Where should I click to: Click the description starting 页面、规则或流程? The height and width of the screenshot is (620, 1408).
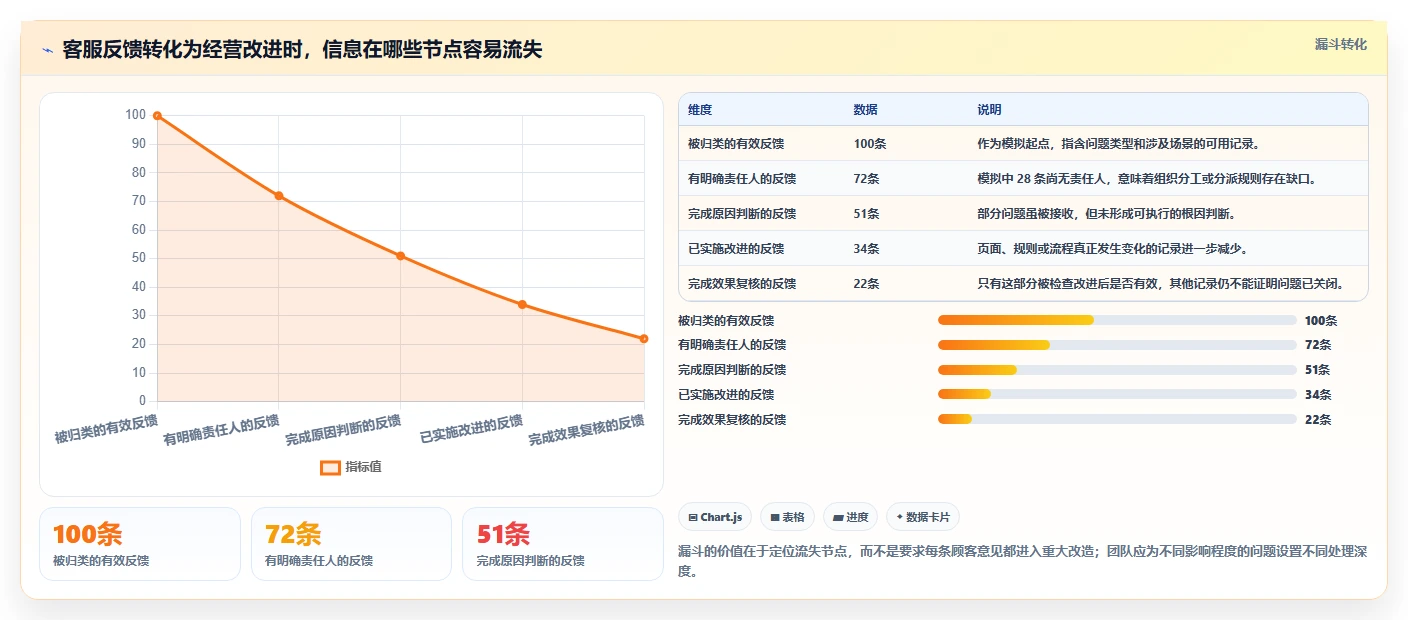click(1114, 249)
